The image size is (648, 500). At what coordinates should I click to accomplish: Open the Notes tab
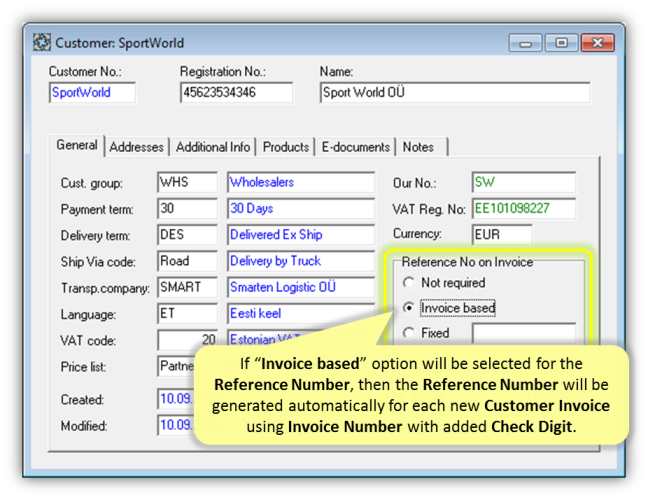point(422,147)
